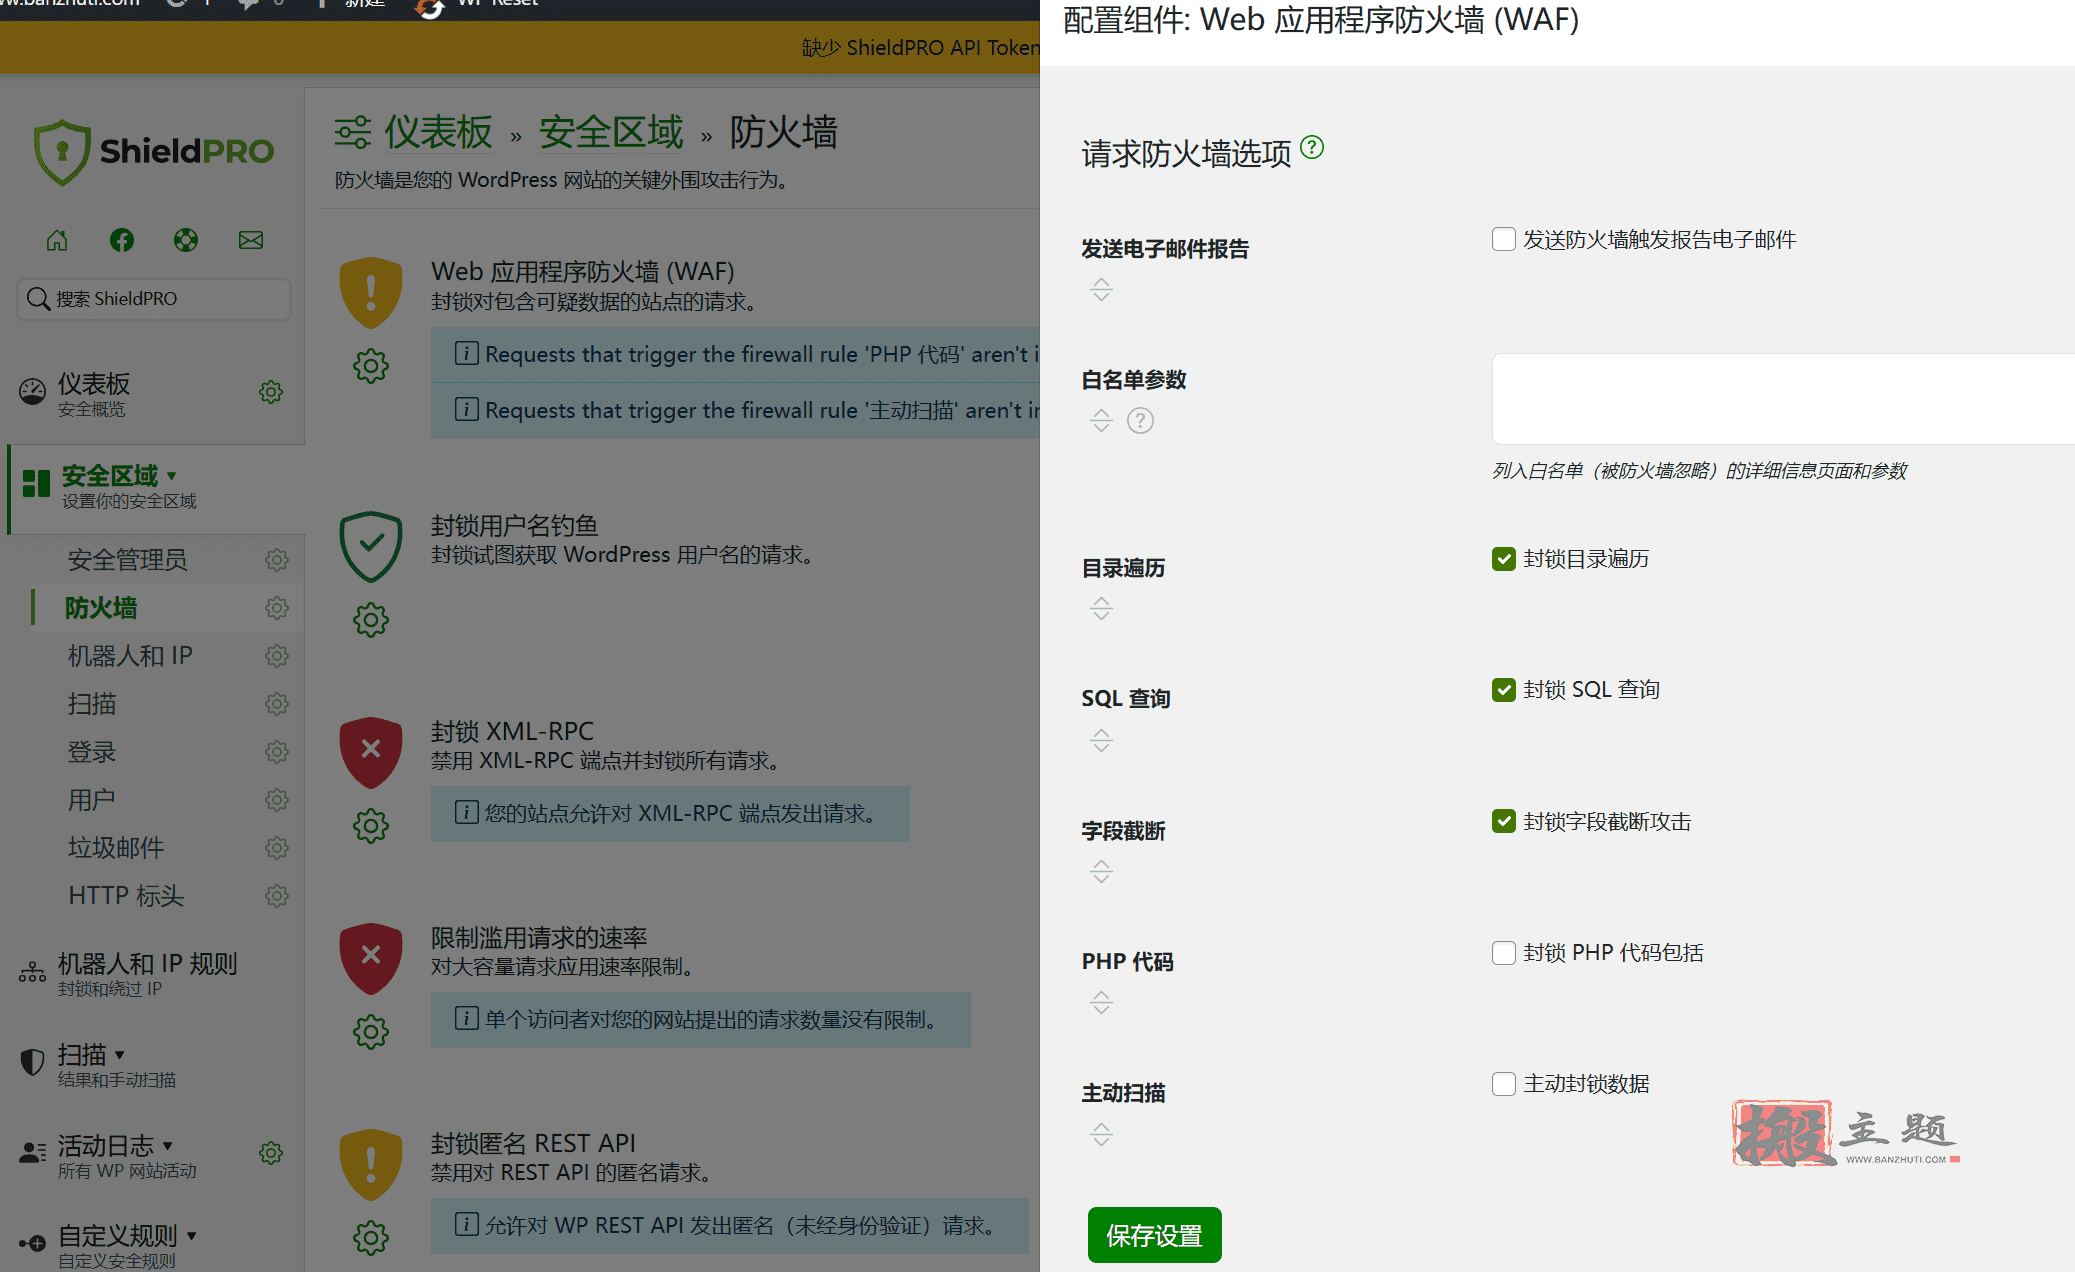Image resolution: width=2075 pixels, height=1272 pixels.
Task: Open 机器人和 IP 规则 sidebar menu
Action: coord(148,973)
